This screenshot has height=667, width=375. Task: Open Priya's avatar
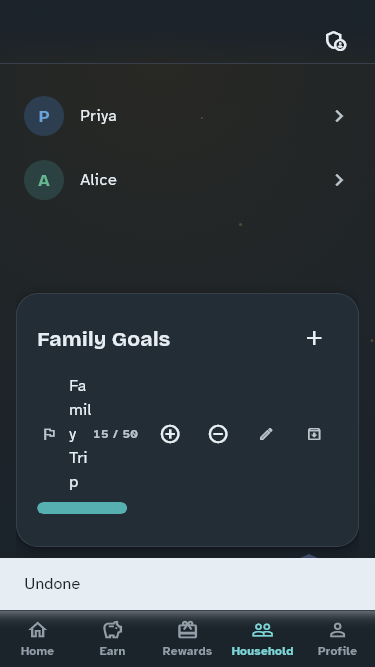[x=44, y=116]
